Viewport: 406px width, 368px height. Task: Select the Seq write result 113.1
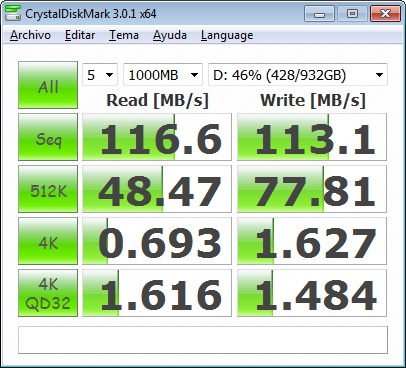312,137
